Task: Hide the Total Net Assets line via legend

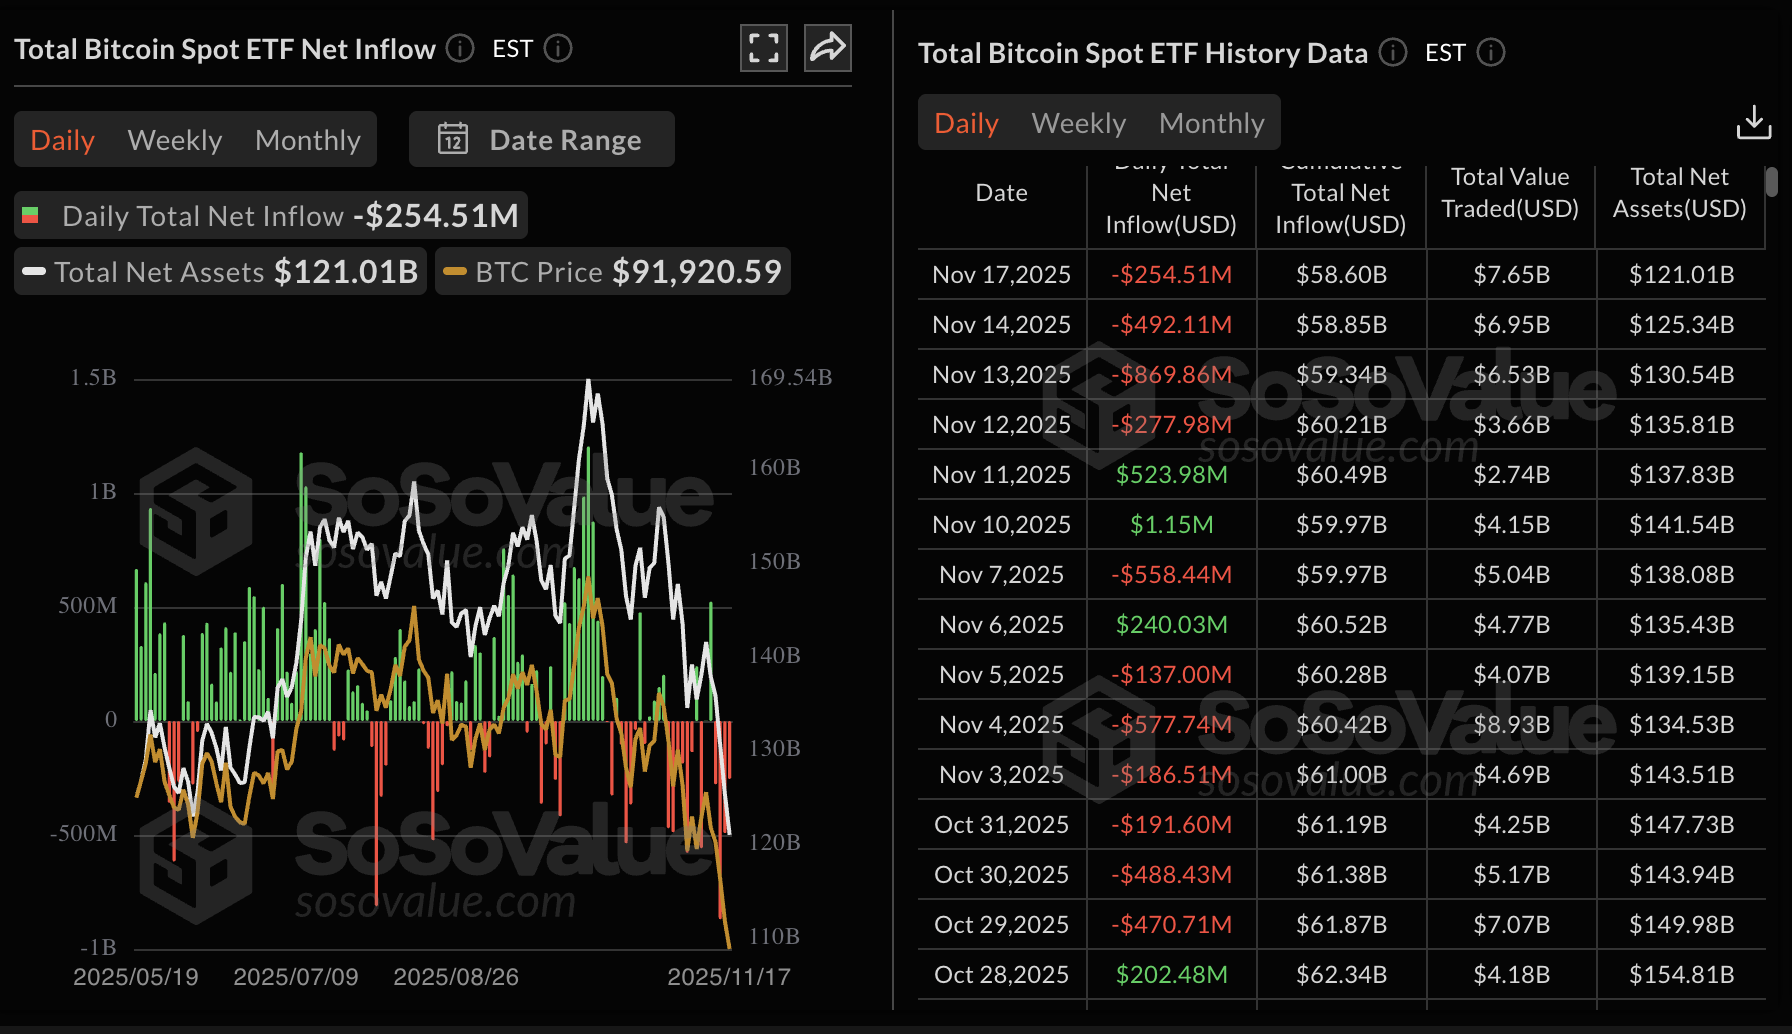Action: tap(218, 271)
